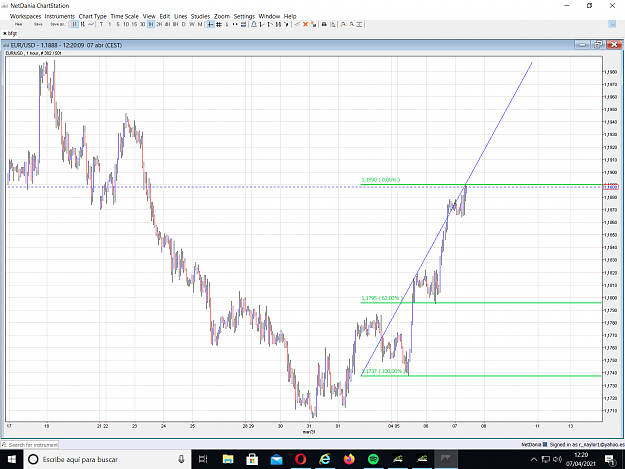Open the Workspaces menu
The image size is (625, 469).
tap(26, 16)
